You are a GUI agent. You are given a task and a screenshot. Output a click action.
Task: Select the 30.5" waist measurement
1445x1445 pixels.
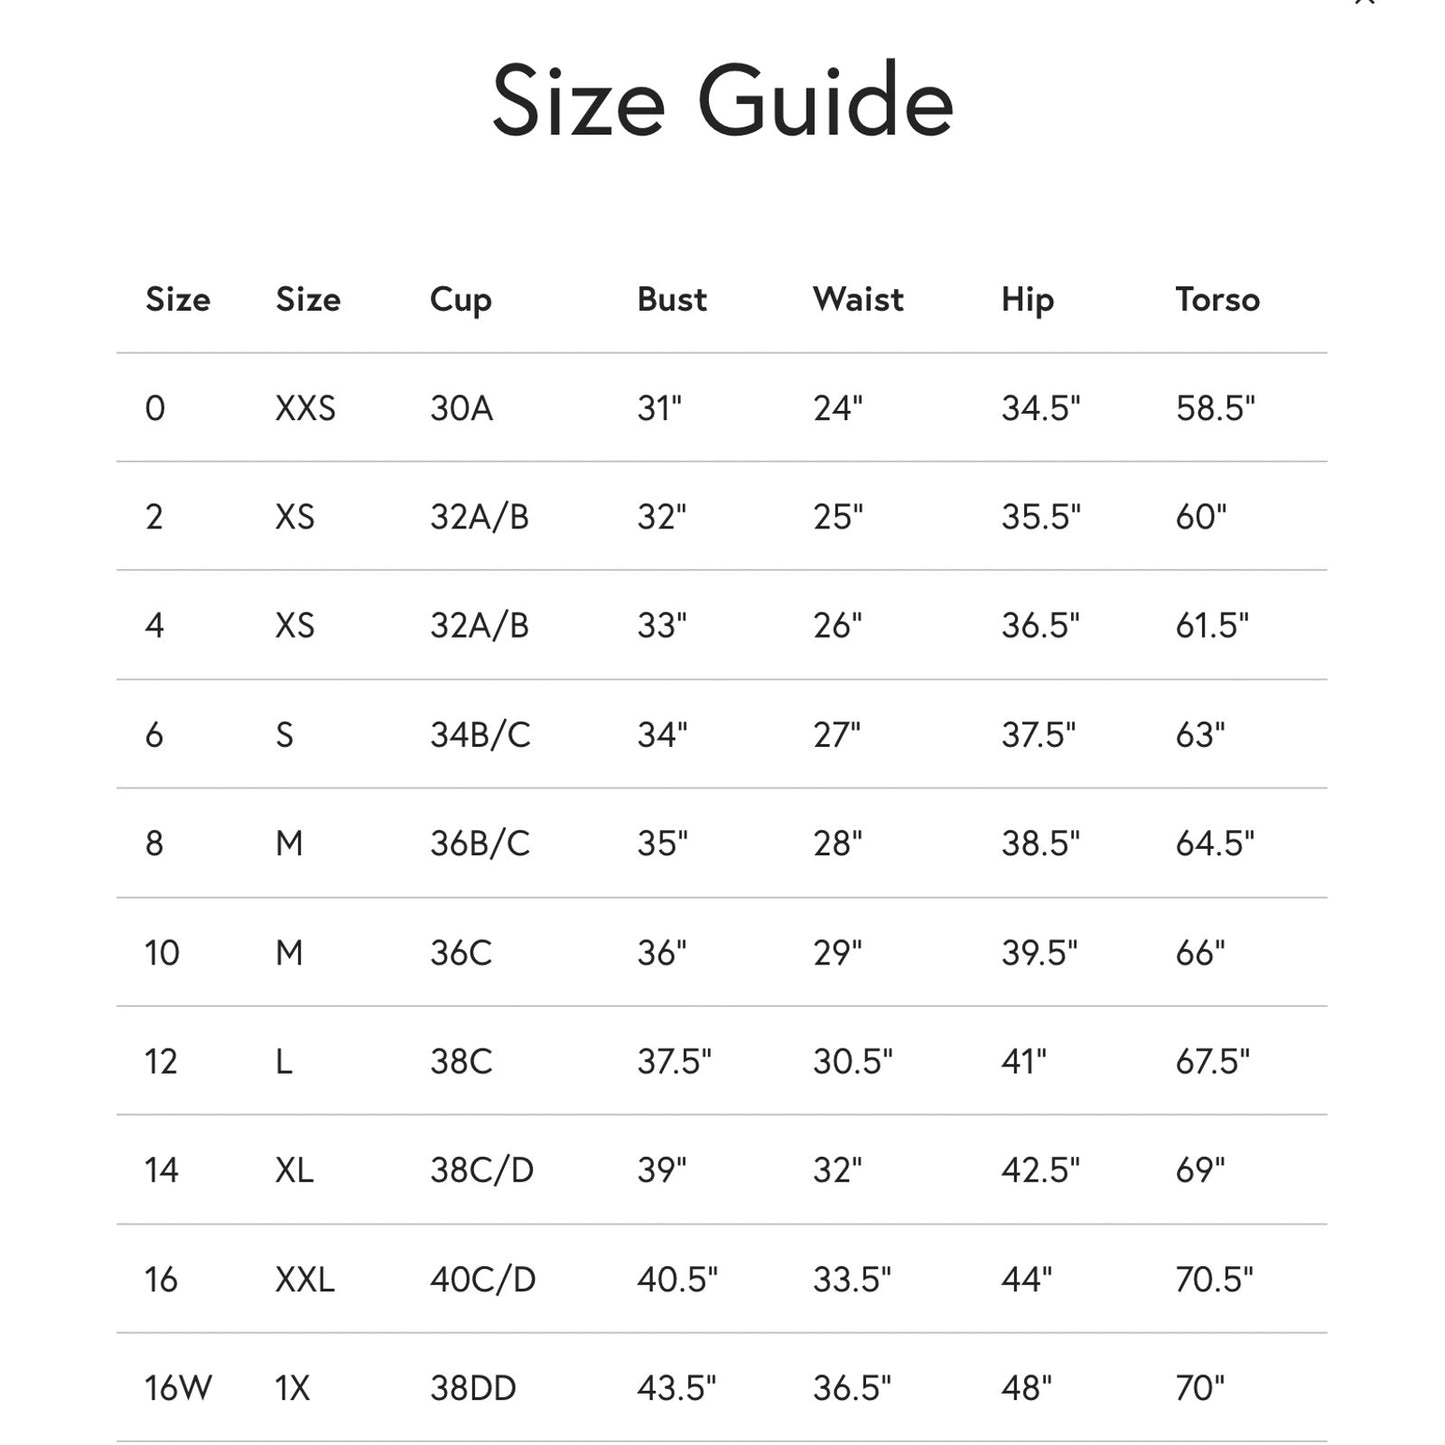(x=852, y=1061)
